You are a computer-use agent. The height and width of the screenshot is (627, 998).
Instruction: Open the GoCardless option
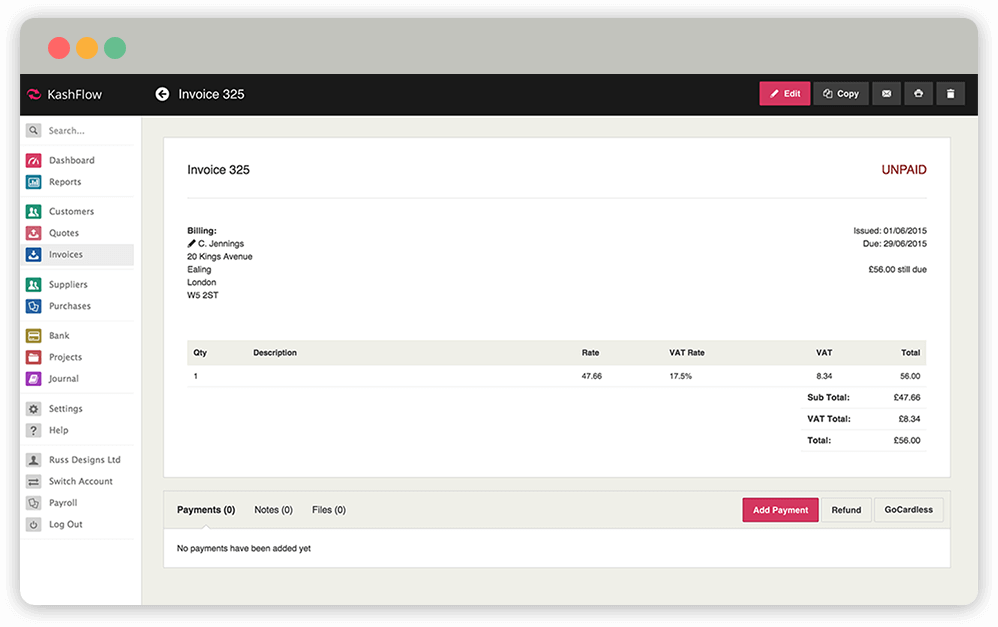coord(908,509)
